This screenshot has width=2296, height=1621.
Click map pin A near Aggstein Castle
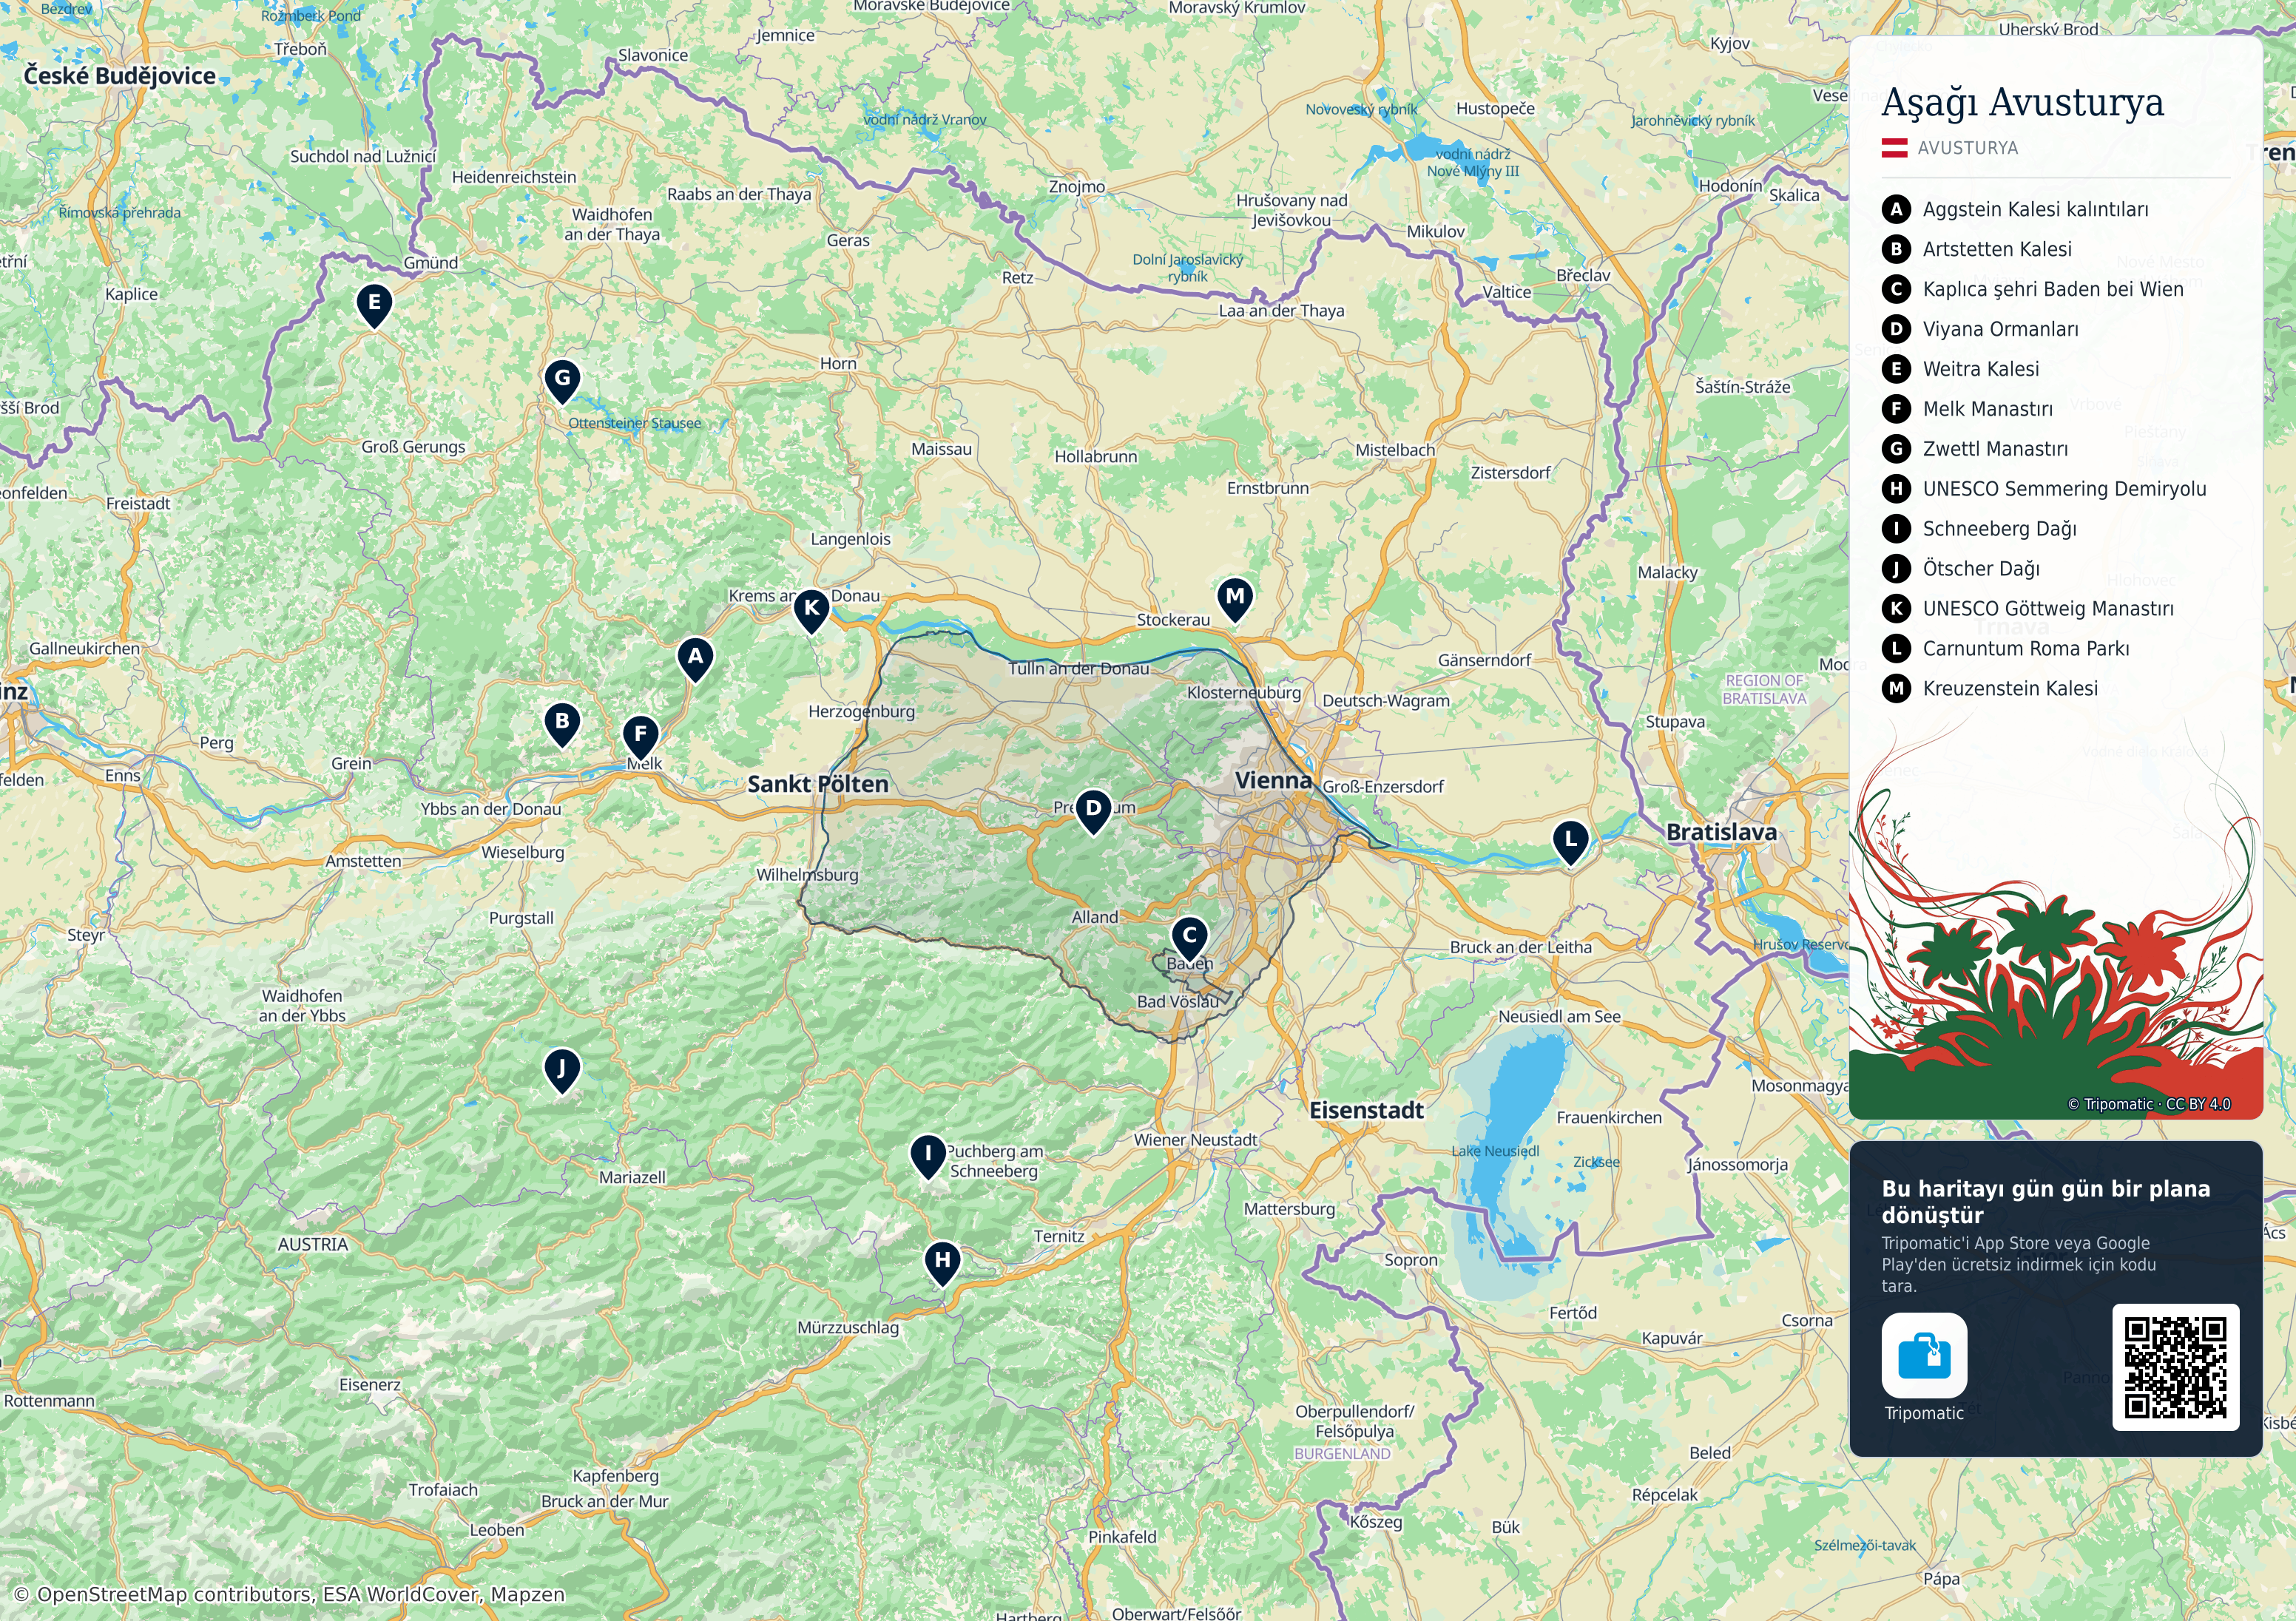point(695,659)
